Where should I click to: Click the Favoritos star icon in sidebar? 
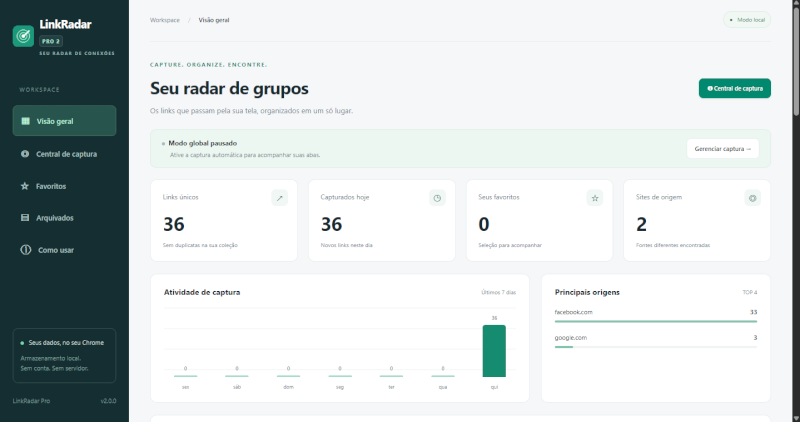pos(24,186)
